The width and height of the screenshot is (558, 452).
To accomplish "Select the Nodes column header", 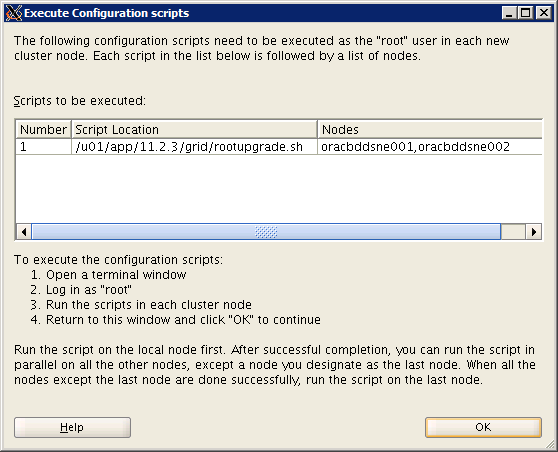I will [430, 130].
